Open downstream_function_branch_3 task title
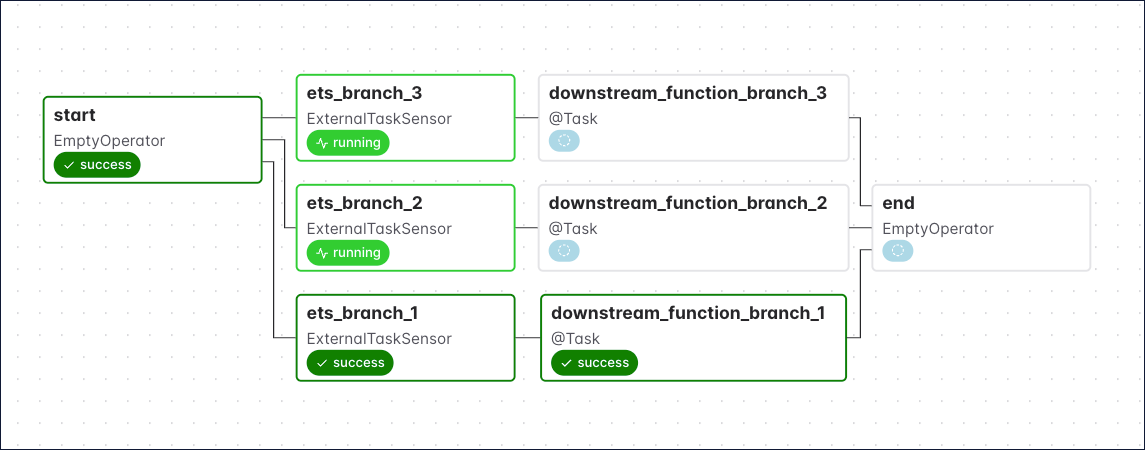This screenshot has height=450, width=1145. tap(687, 94)
